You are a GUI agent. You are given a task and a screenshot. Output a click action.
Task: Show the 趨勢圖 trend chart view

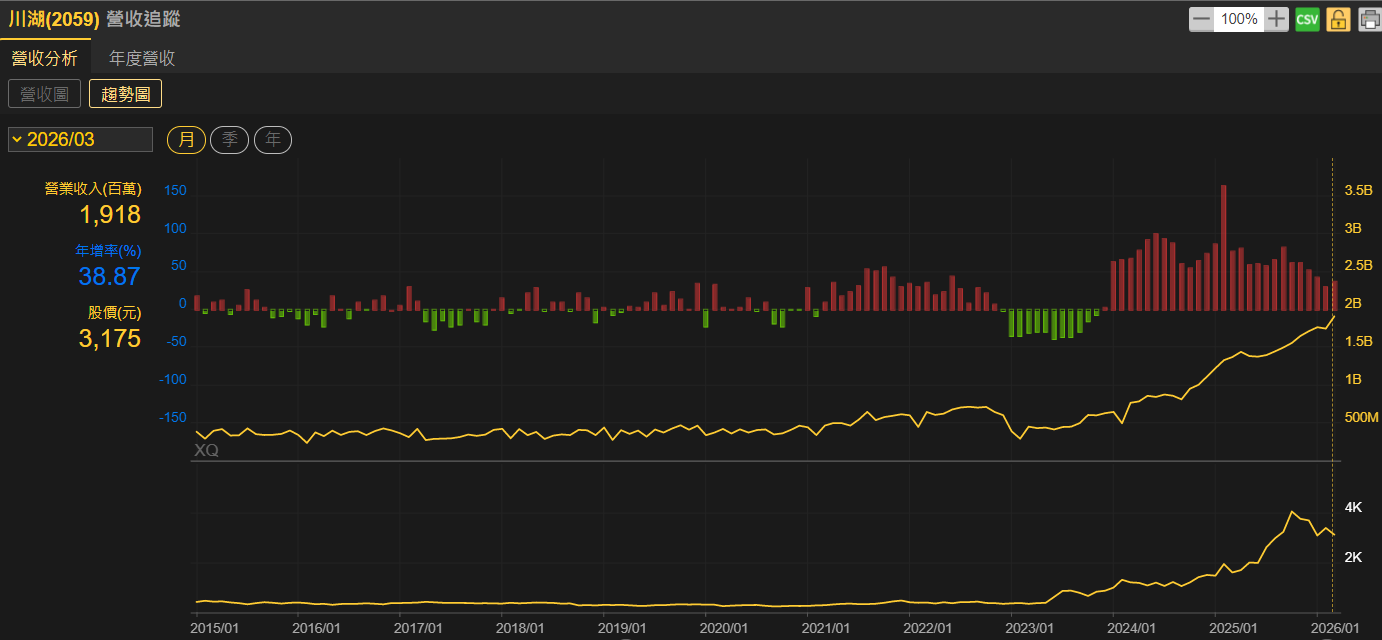coord(125,94)
